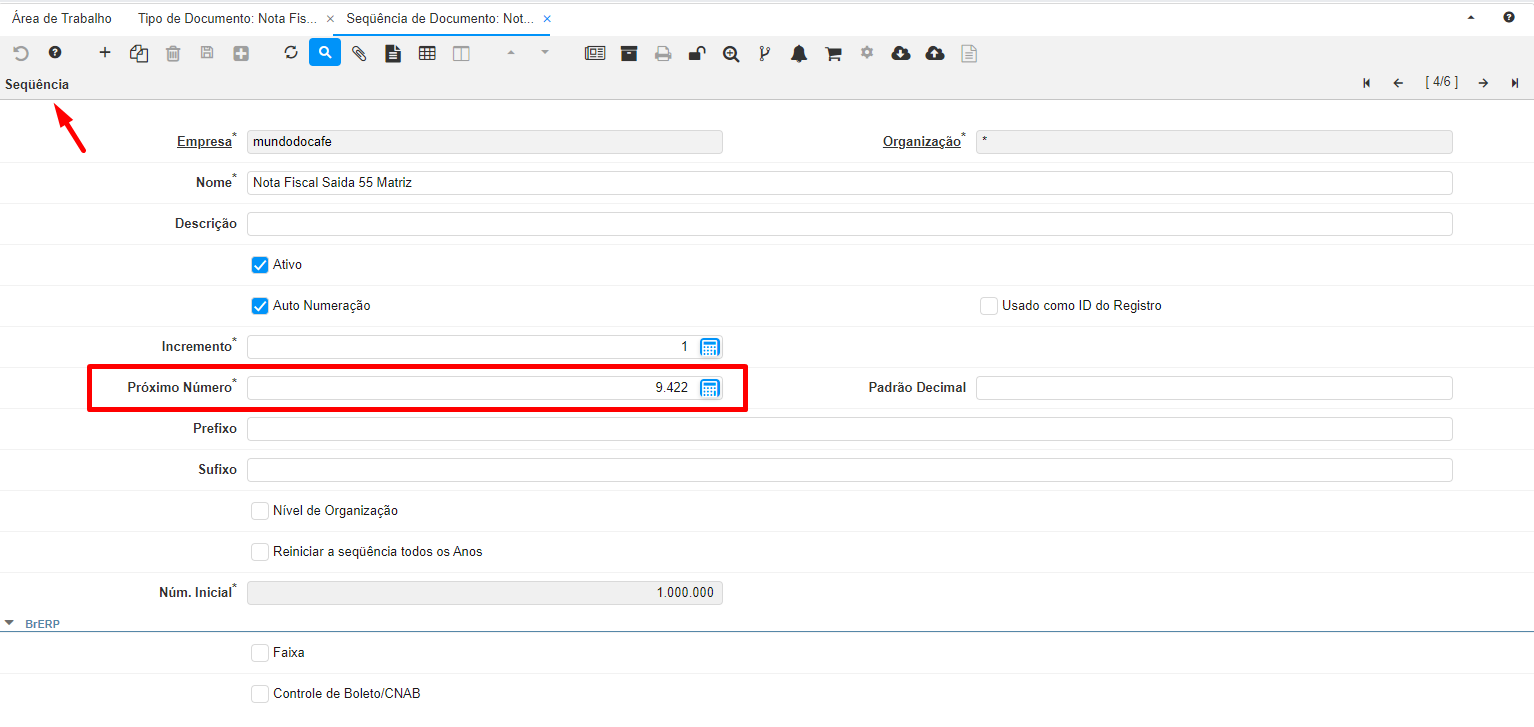1534x727 pixels.
Task: Click the Refresh icon in the toolbar
Action: (291, 53)
